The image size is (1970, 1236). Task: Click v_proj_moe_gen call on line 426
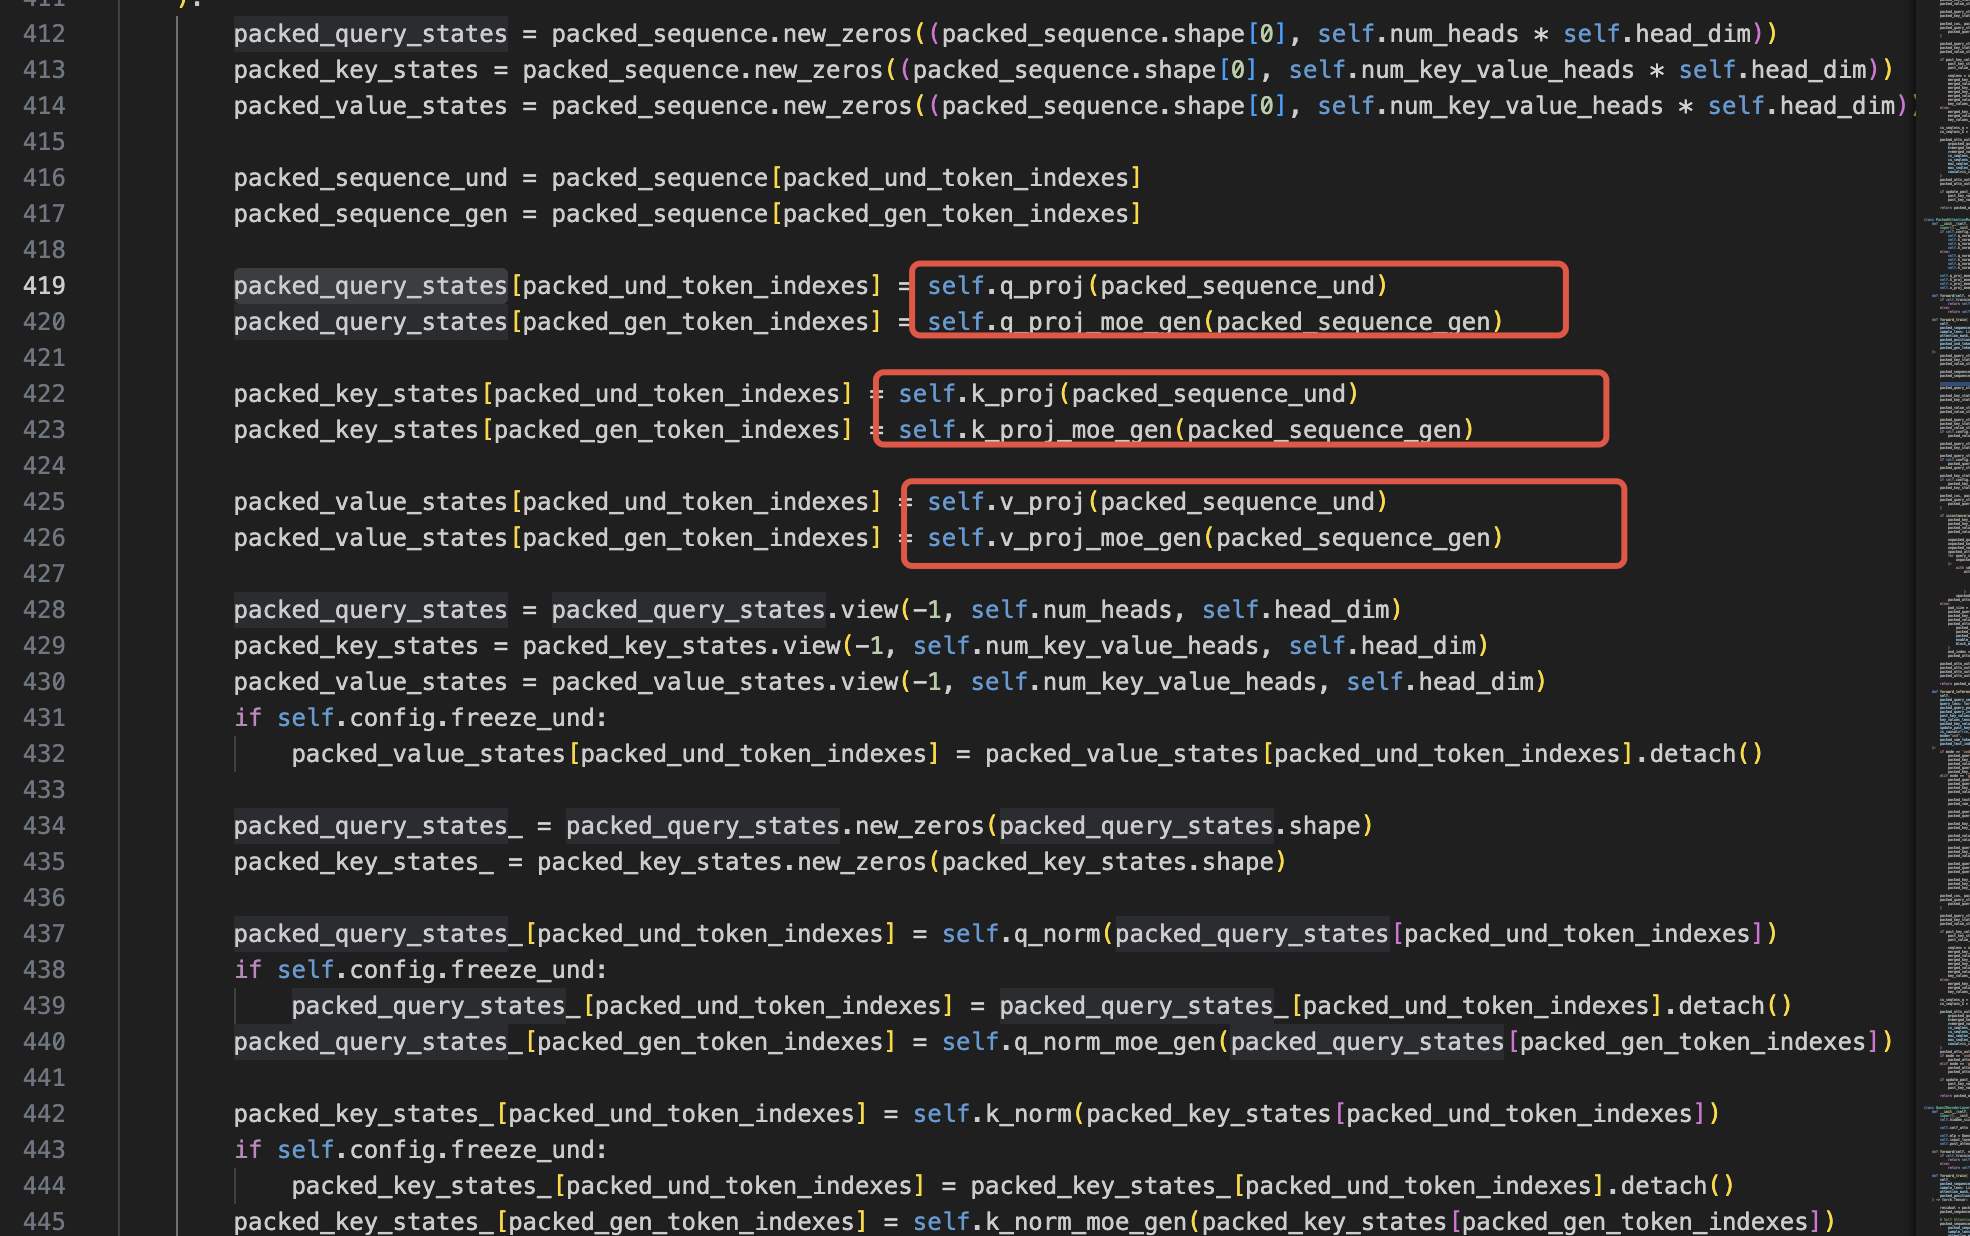pyautogui.click(x=1100, y=538)
